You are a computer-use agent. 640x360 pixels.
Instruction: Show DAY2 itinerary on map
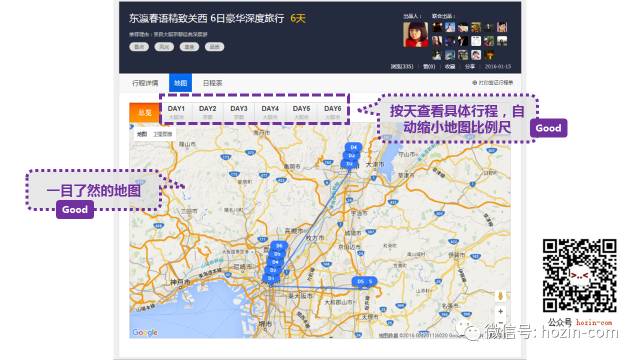tap(208, 112)
